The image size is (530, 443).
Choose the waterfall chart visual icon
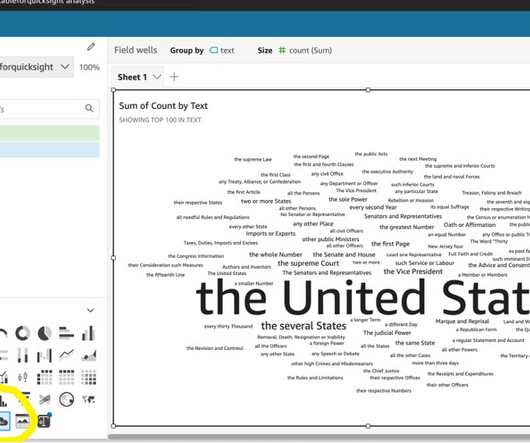[x=45, y=355]
